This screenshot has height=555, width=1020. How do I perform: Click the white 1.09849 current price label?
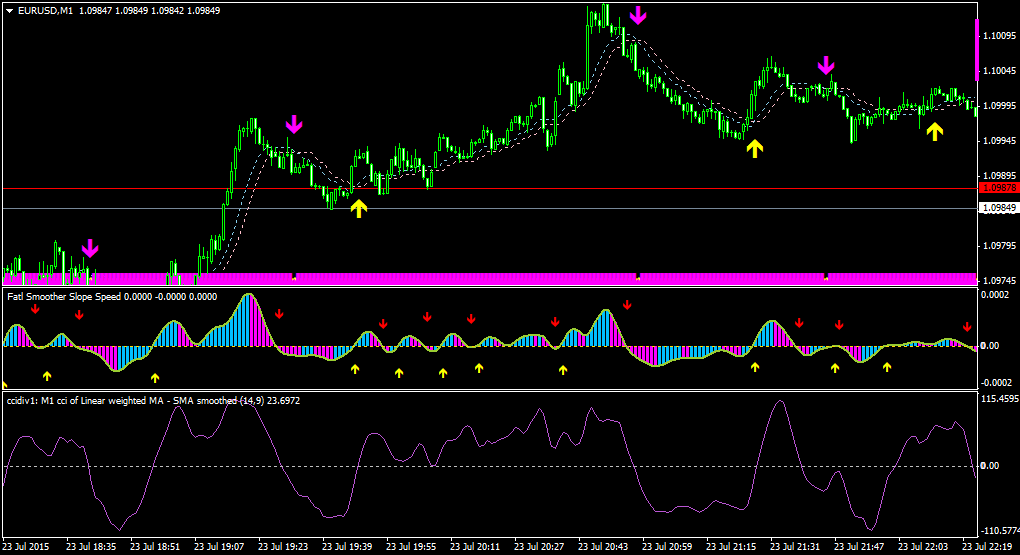(999, 208)
